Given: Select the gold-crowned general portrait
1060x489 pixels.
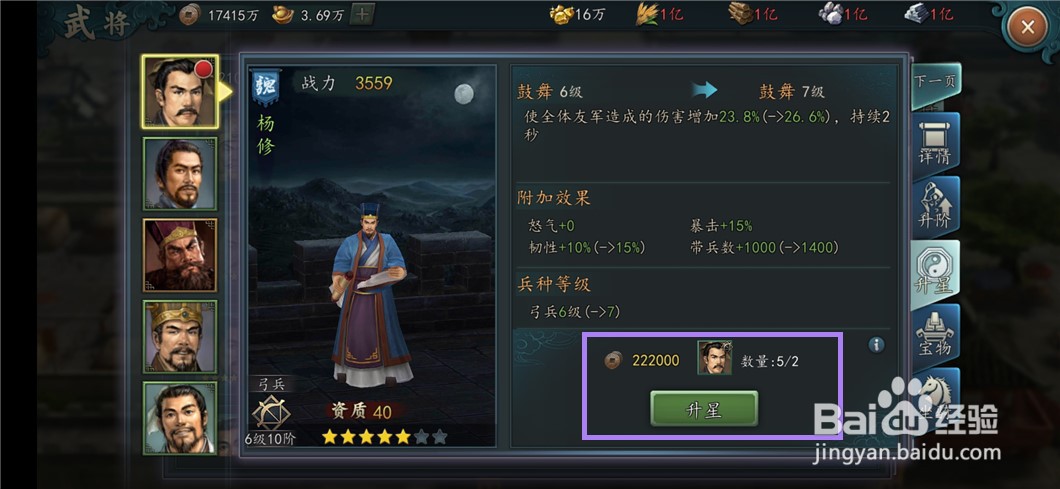Looking at the screenshot, I should 180,336.
